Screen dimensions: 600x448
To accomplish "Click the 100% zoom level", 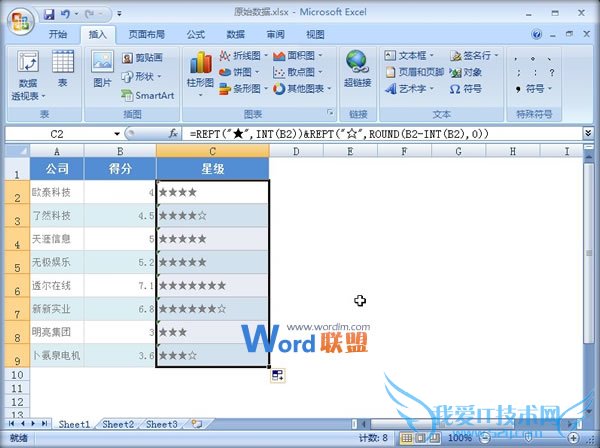I will [460, 438].
